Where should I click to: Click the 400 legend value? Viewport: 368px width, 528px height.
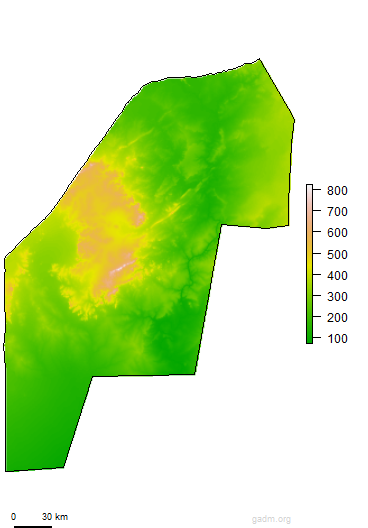(337, 276)
